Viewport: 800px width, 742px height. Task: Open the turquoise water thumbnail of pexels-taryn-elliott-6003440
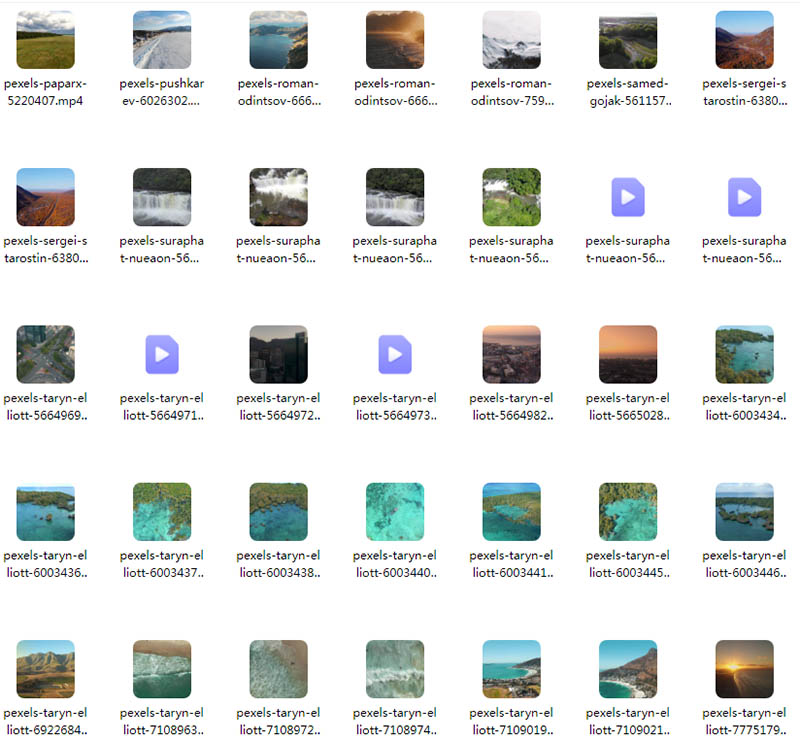(x=395, y=512)
